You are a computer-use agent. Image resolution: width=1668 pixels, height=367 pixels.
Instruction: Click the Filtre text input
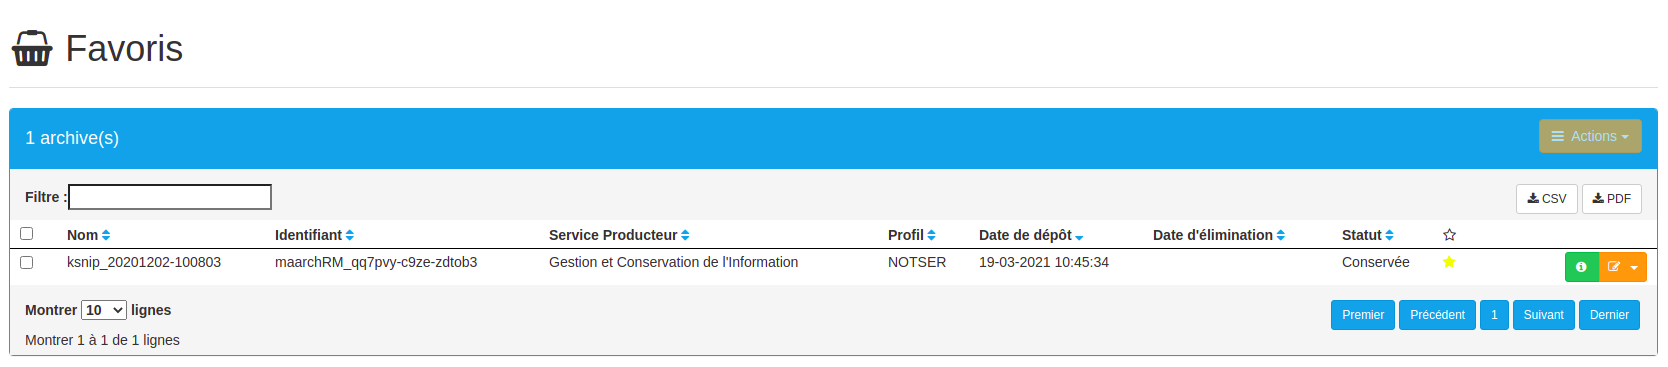pyautogui.click(x=170, y=197)
